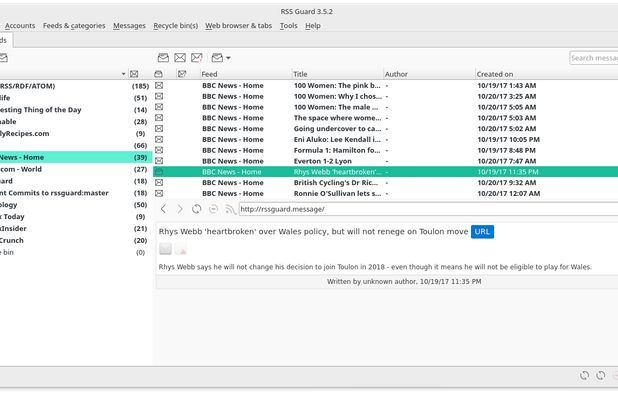The image size is (618, 394).
Task: Reload the message preview page
Action: [x=196, y=209]
